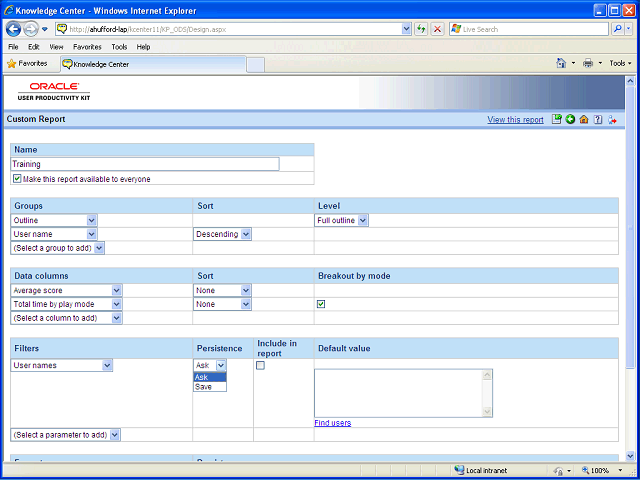The width and height of the screenshot is (640, 480).
Task: Click the Live Search box
Action: [529, 29]
